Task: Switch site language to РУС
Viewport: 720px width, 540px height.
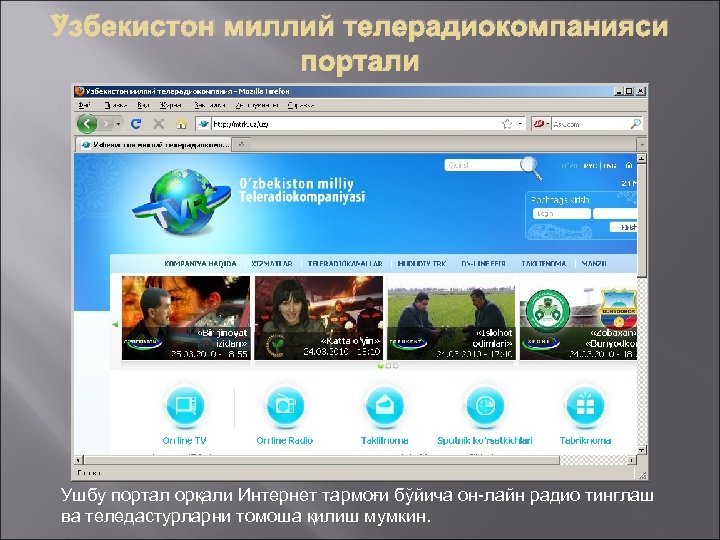Action: coord(590,166)
